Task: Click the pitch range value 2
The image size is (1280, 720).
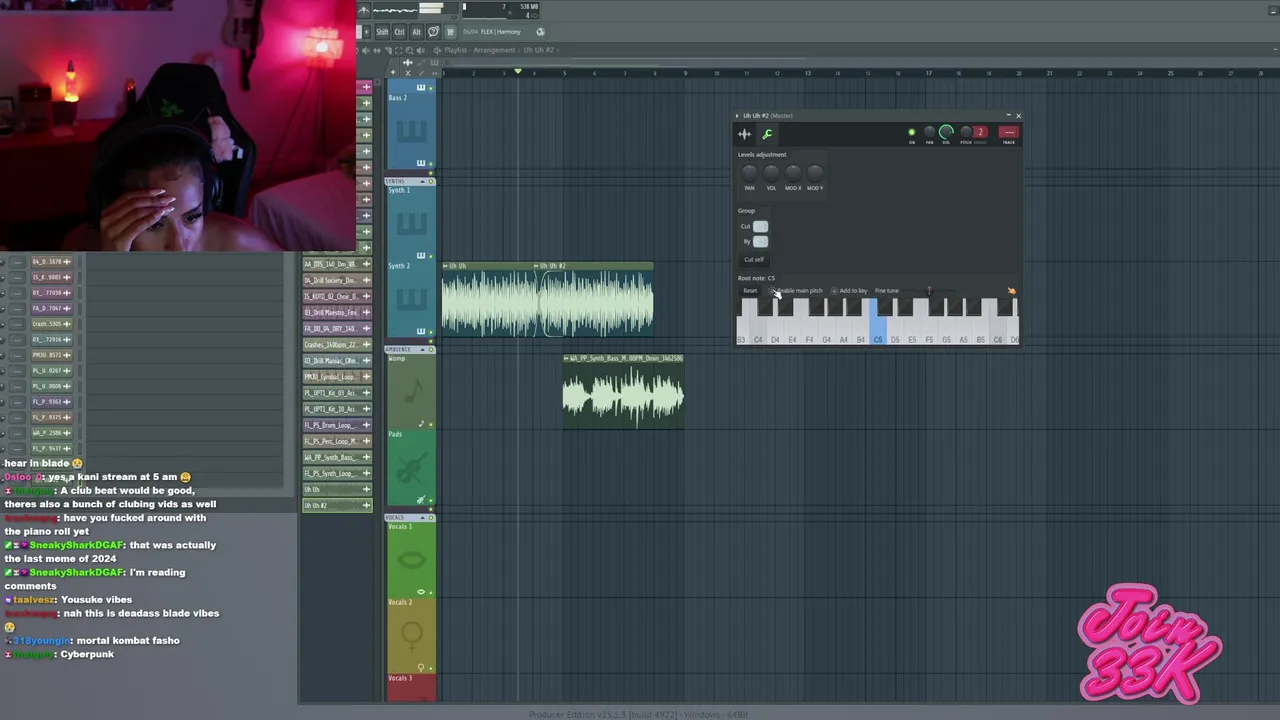Action: [980, 132]
